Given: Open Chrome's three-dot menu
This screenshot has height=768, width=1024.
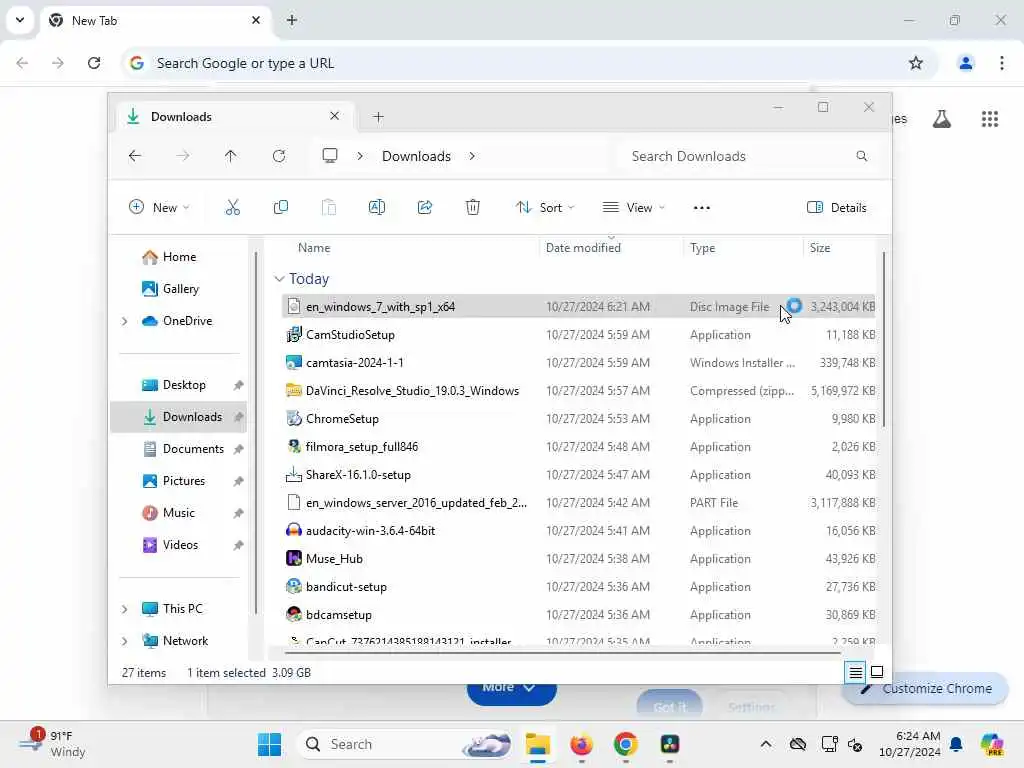Looking at the screenshot, I should (x=1002, y=63).
